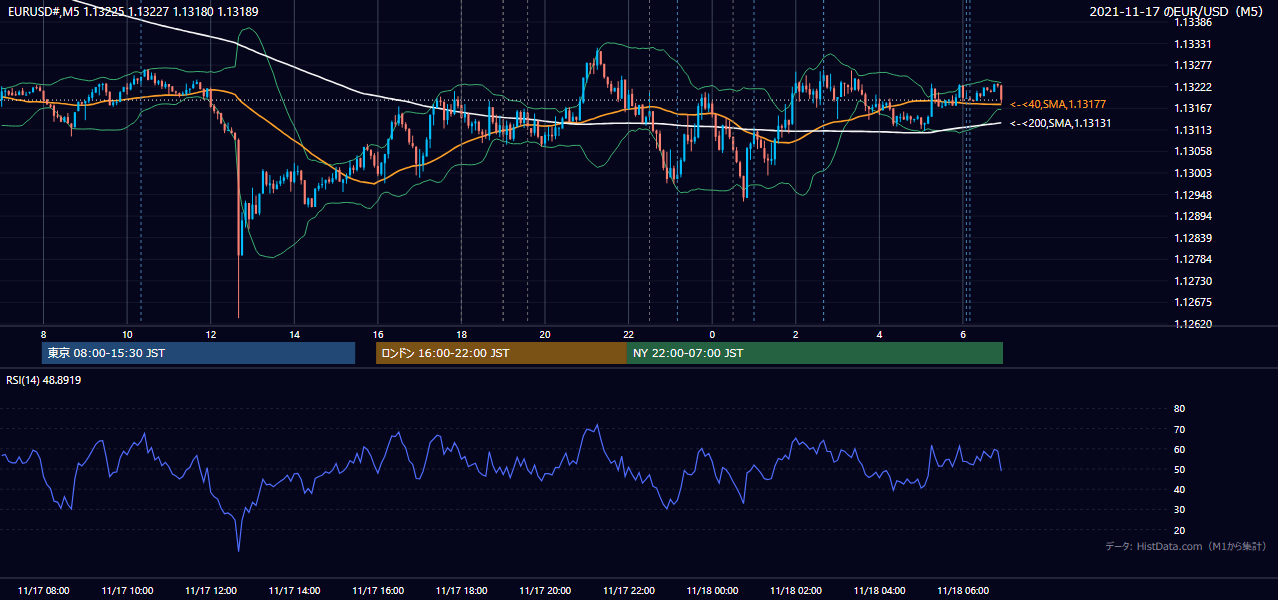This screenshot has height=600, width=1278.
Task: Click price axis value 1.13331
Action: point(1193,44)
